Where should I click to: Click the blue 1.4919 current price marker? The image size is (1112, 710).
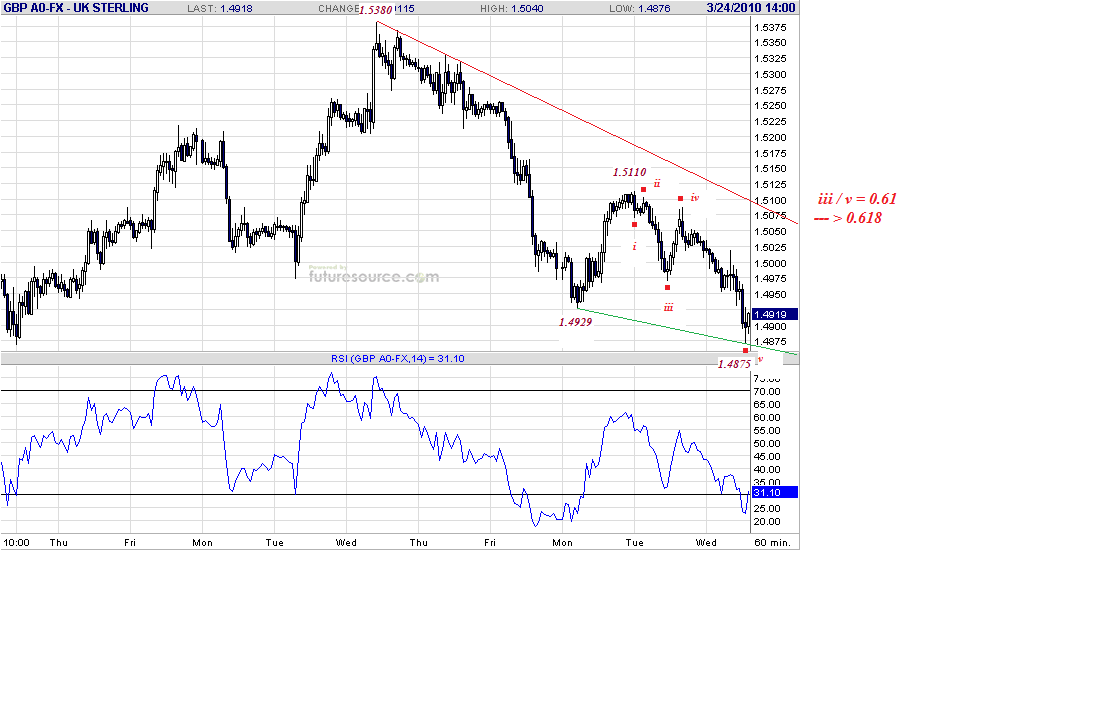pyautogui.click(x=774, y=314)
